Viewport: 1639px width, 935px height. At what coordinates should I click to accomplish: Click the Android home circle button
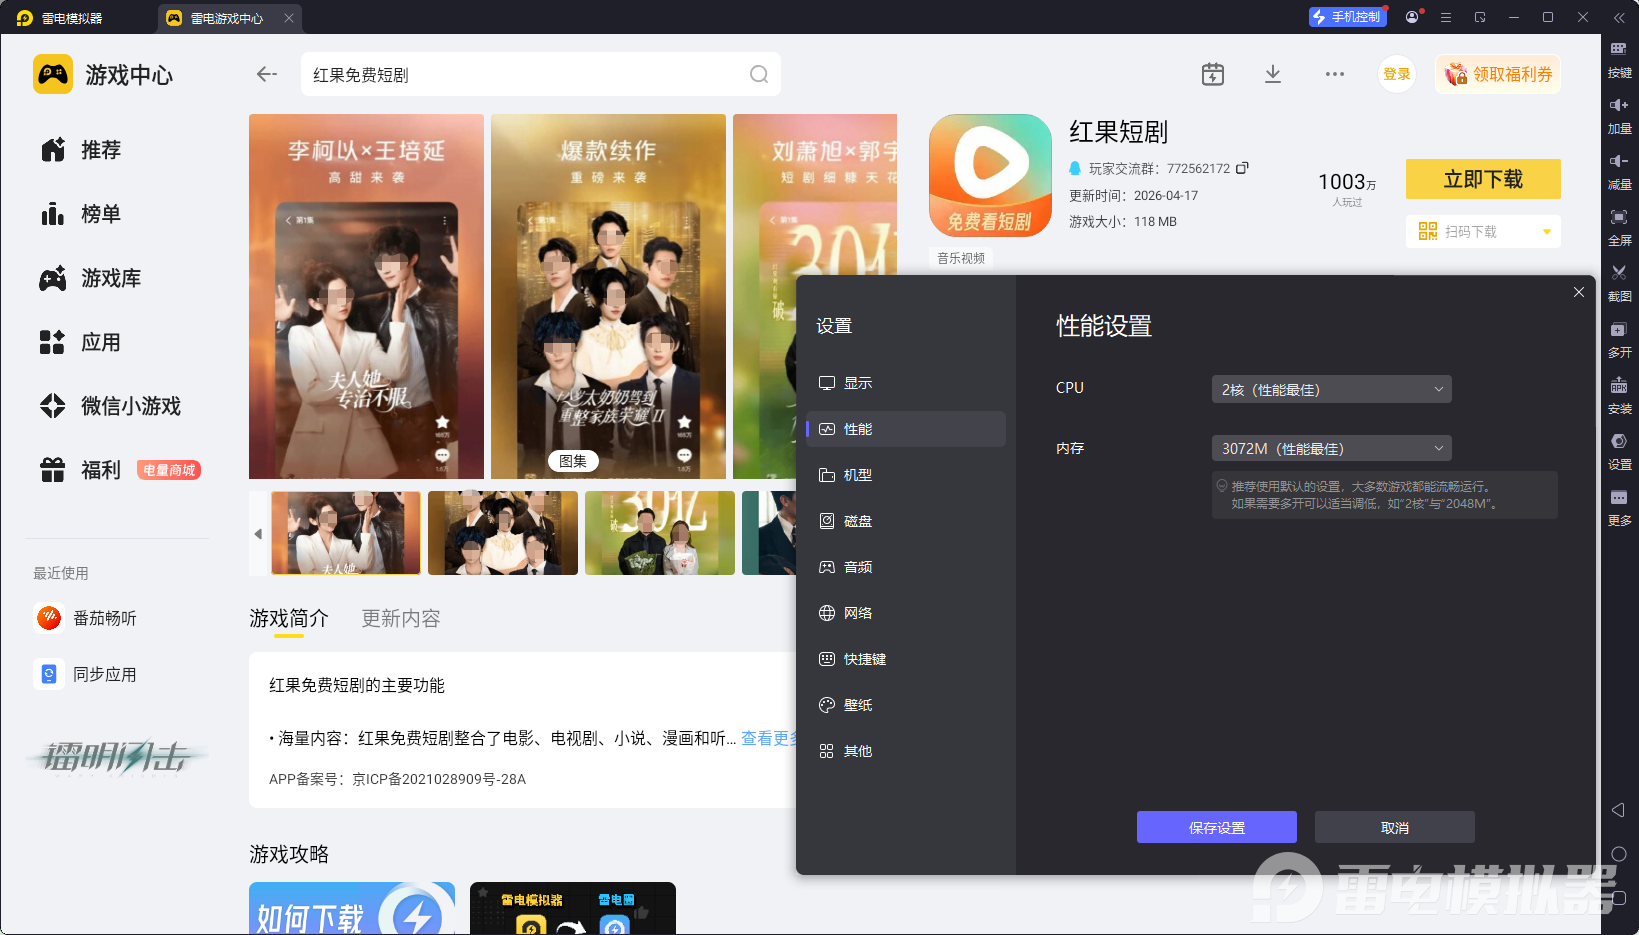point(1619,854)
